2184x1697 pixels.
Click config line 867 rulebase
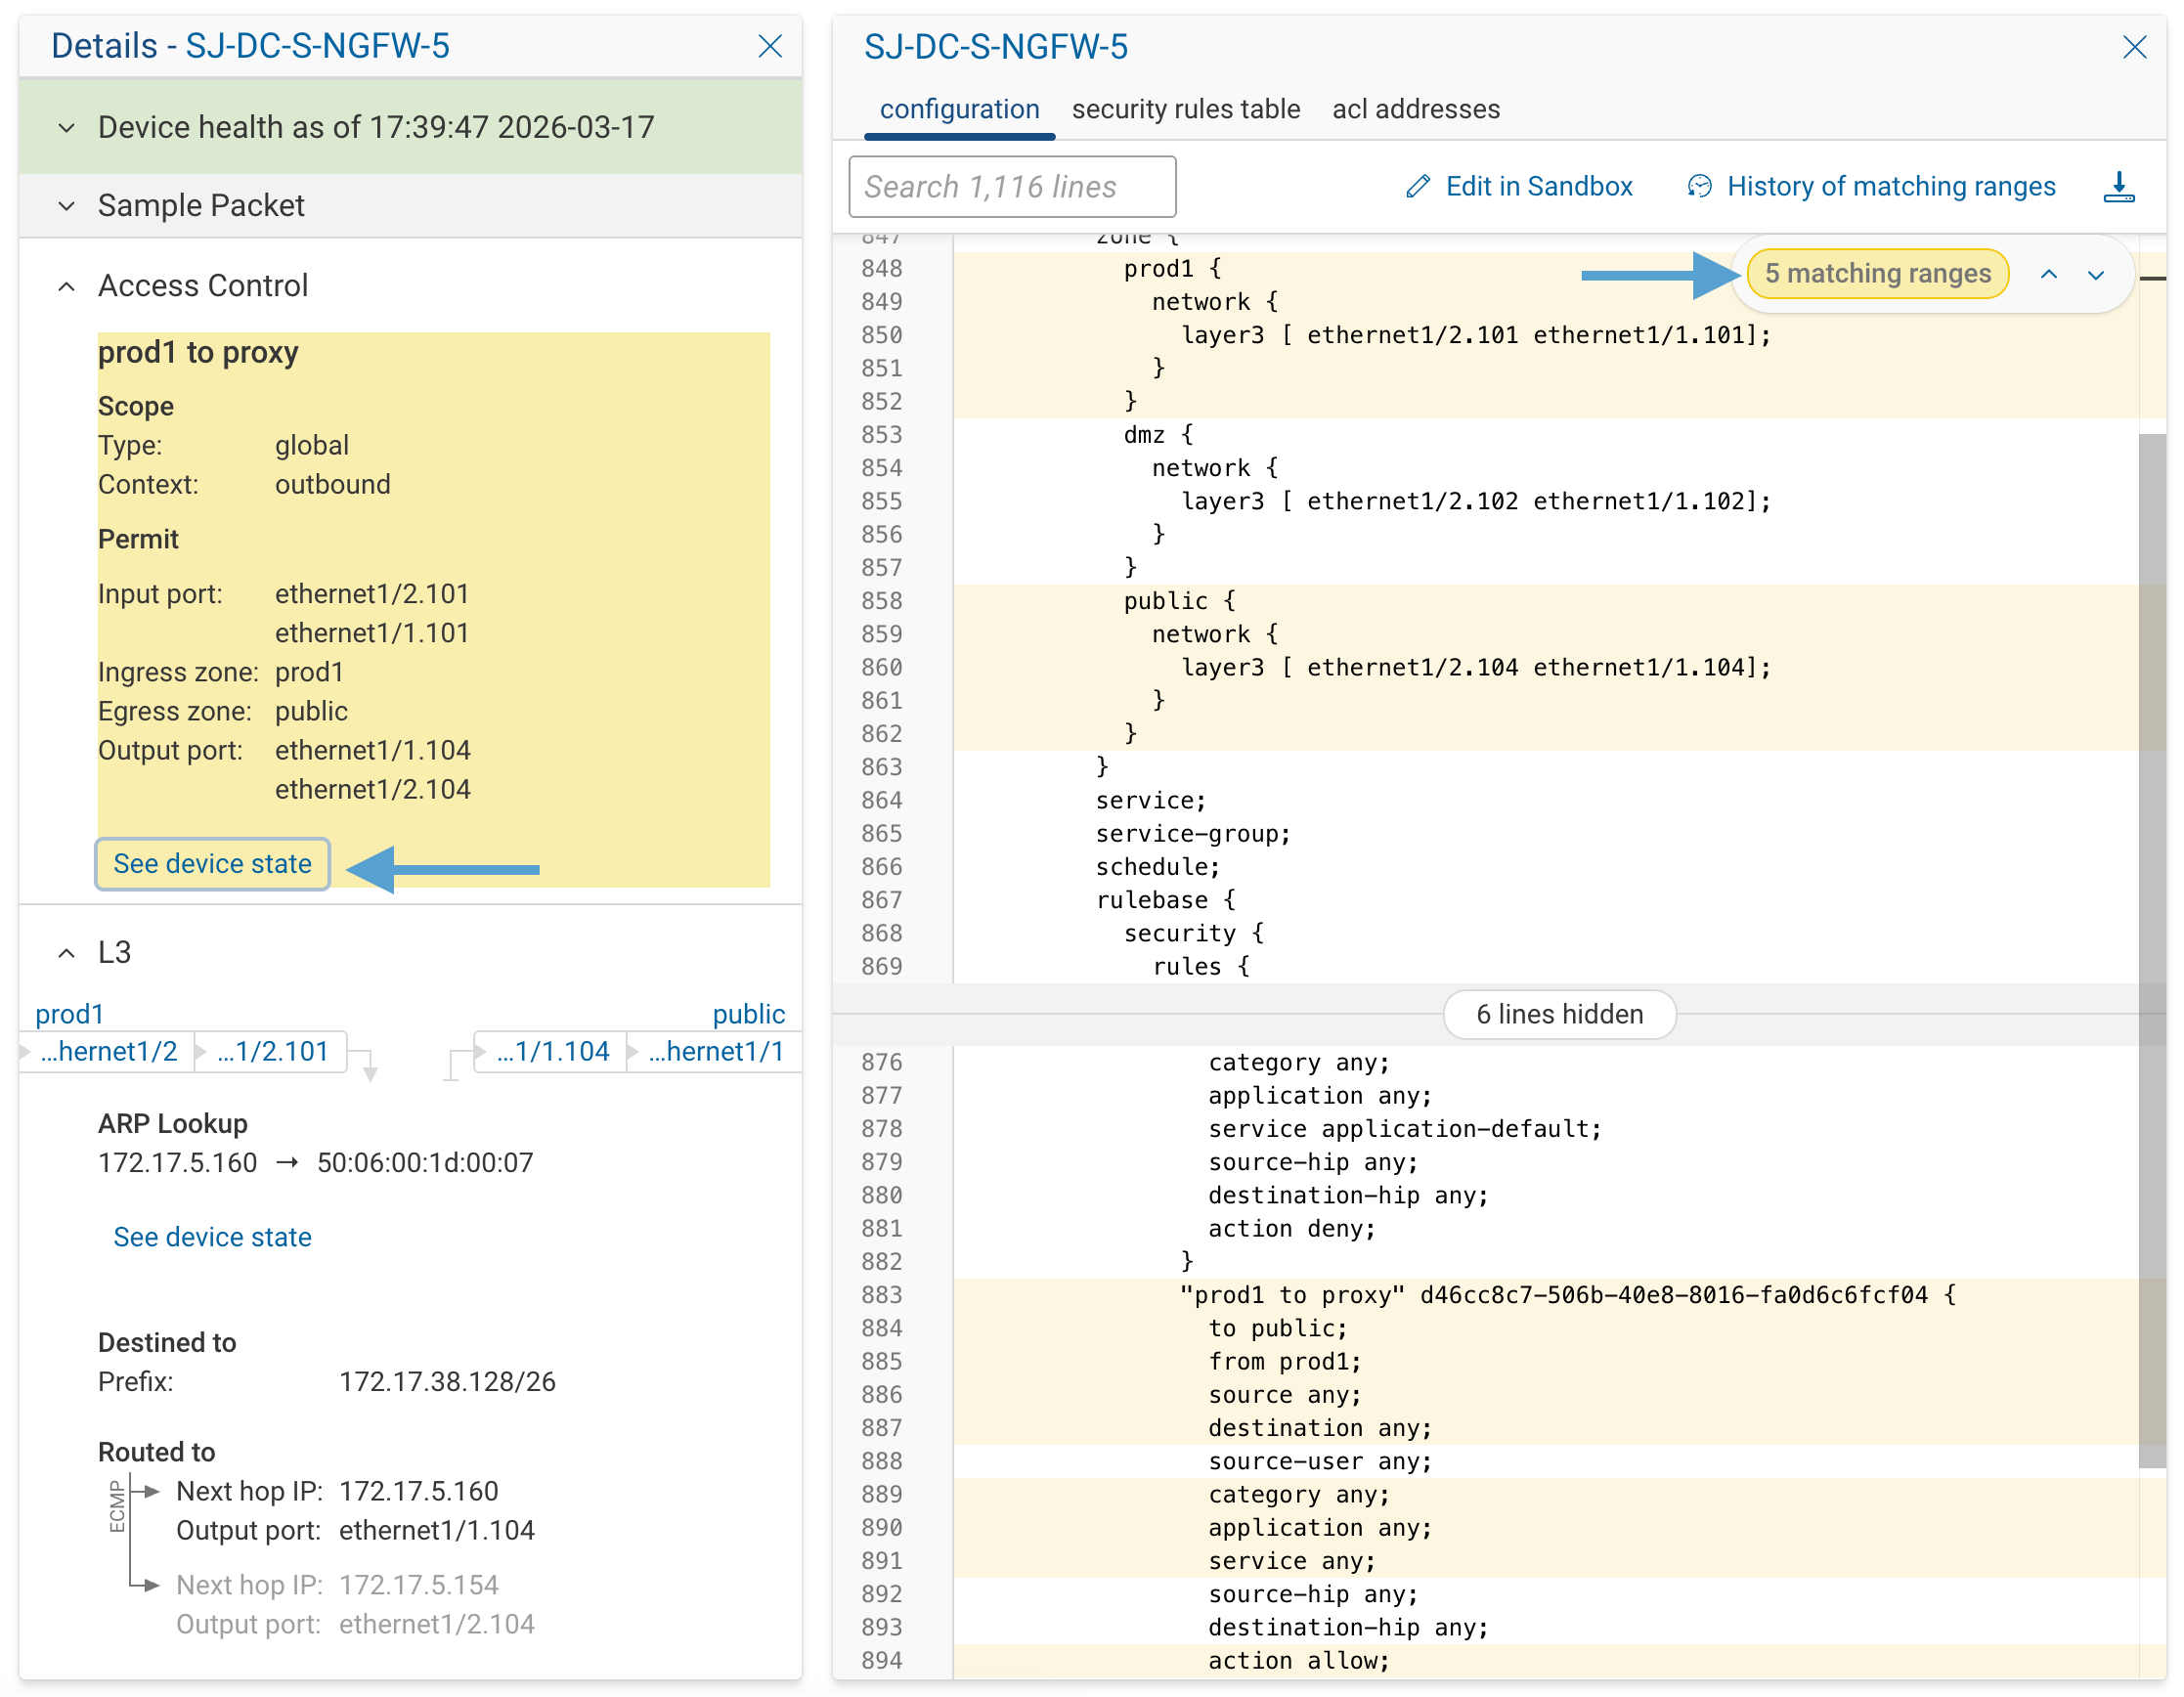(1165, 899)
